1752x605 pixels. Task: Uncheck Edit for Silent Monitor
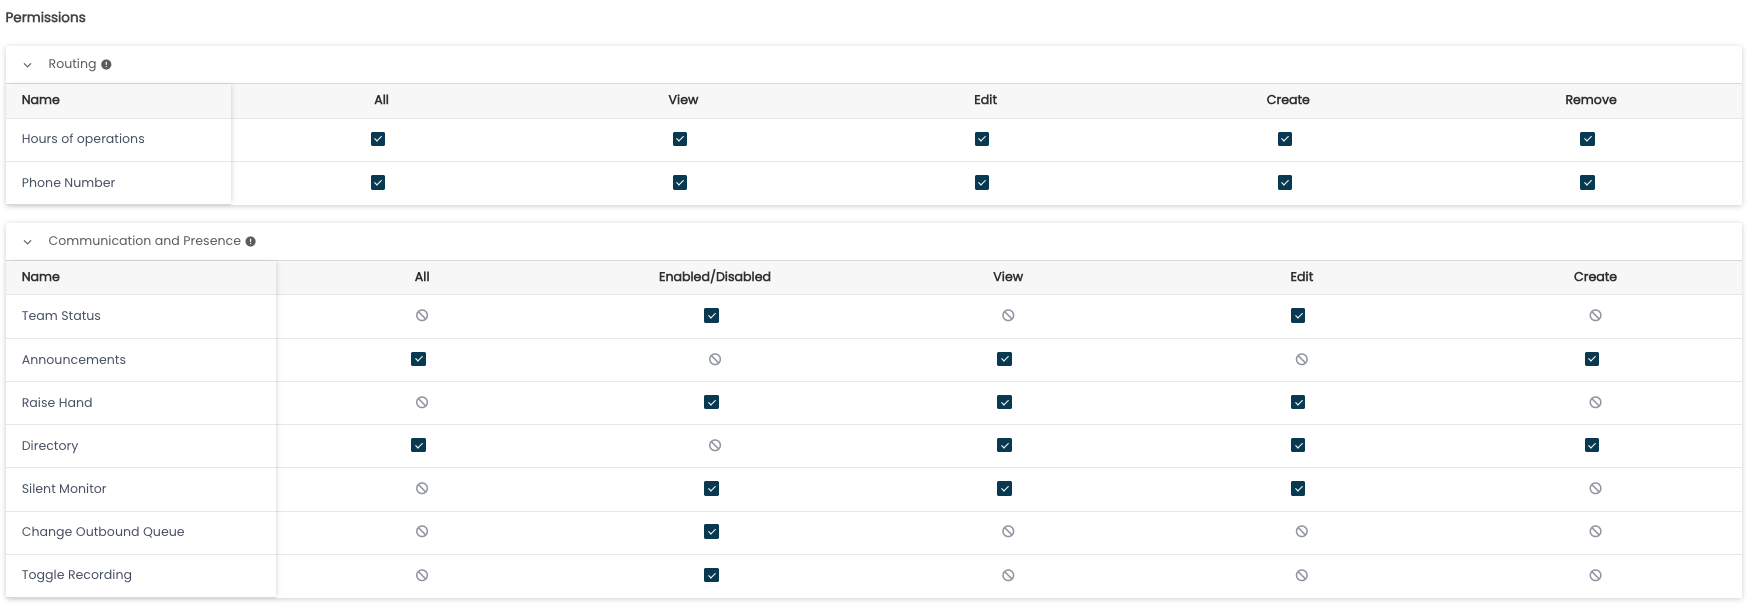[1298, 488]
